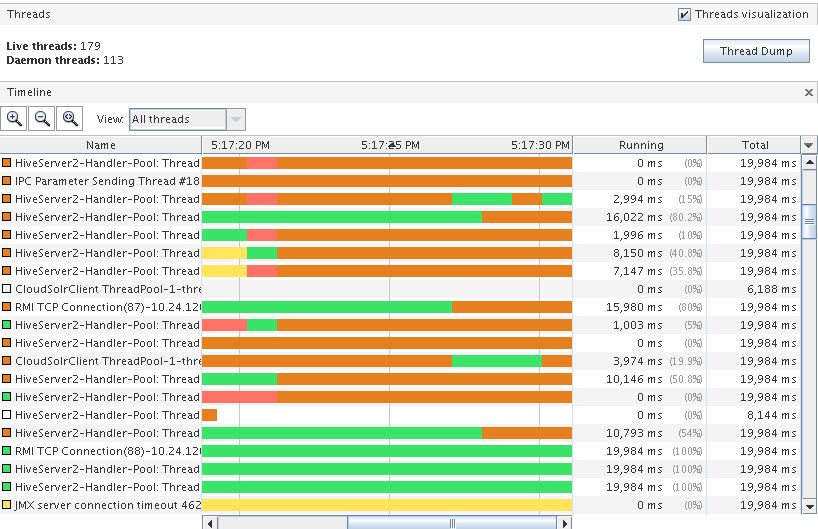Select the JMX server connection timeout thread
This screenshot has height=529, width=818.
108,505
